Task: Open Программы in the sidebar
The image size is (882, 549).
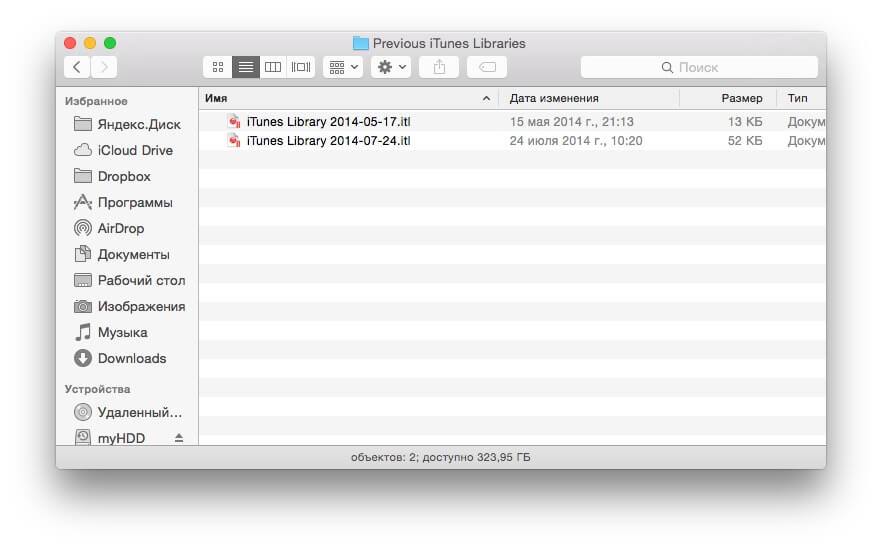Action: coord(127,202)
